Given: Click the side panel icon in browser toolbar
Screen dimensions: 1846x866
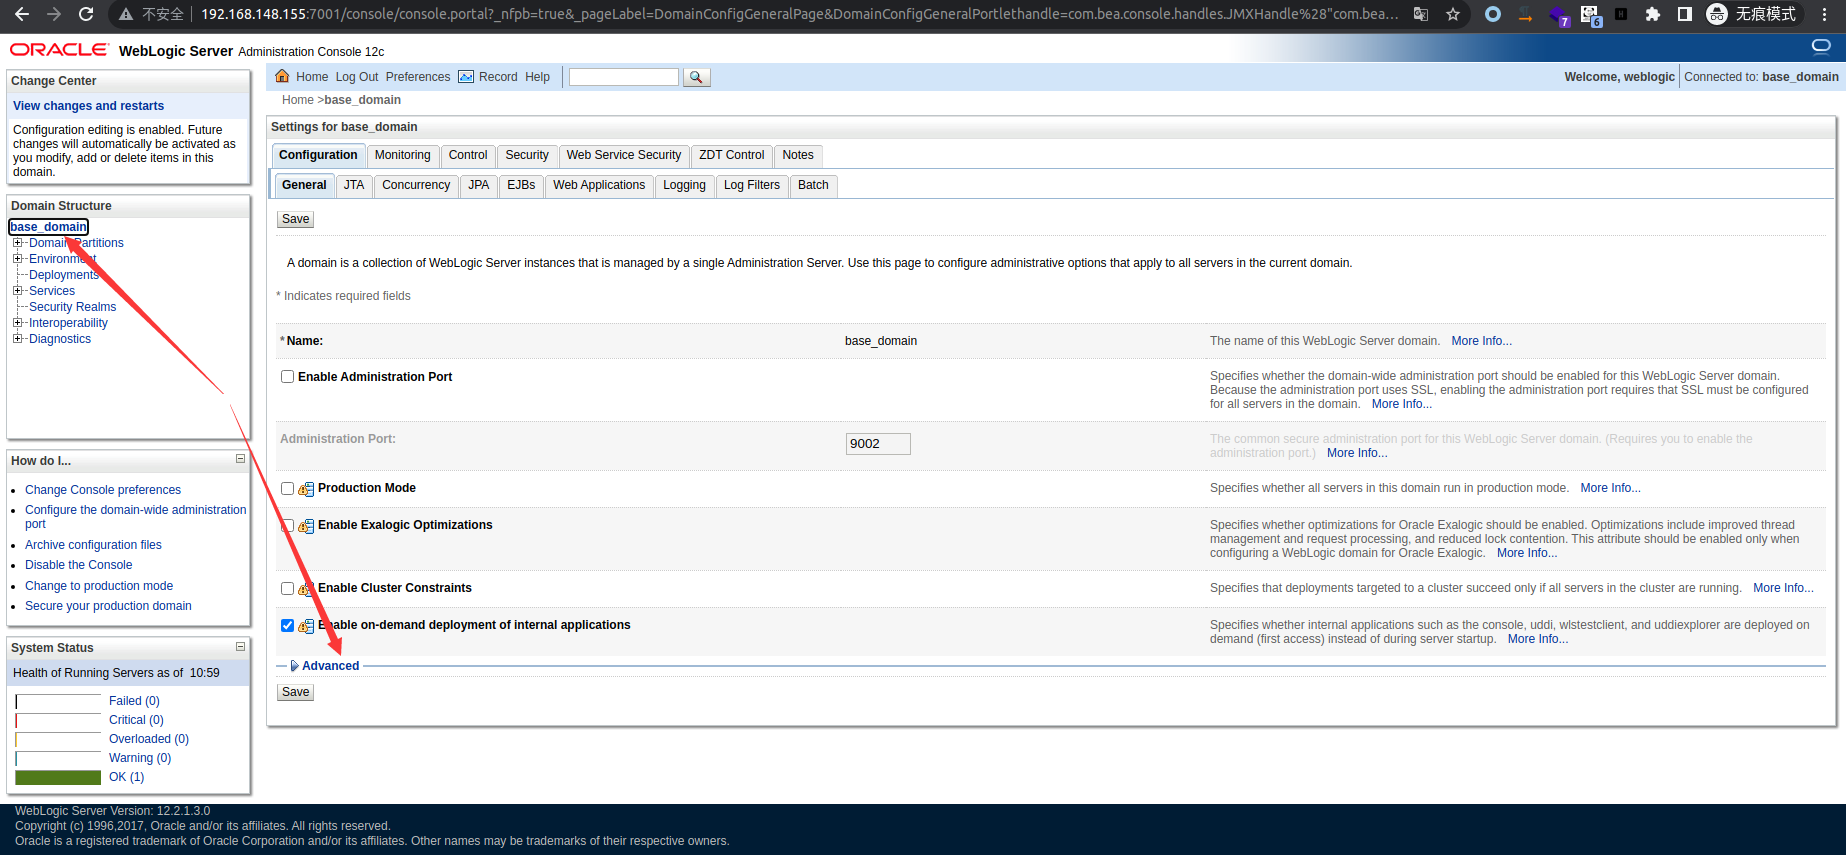Looking at the screenshot, I should (1685, 14).
